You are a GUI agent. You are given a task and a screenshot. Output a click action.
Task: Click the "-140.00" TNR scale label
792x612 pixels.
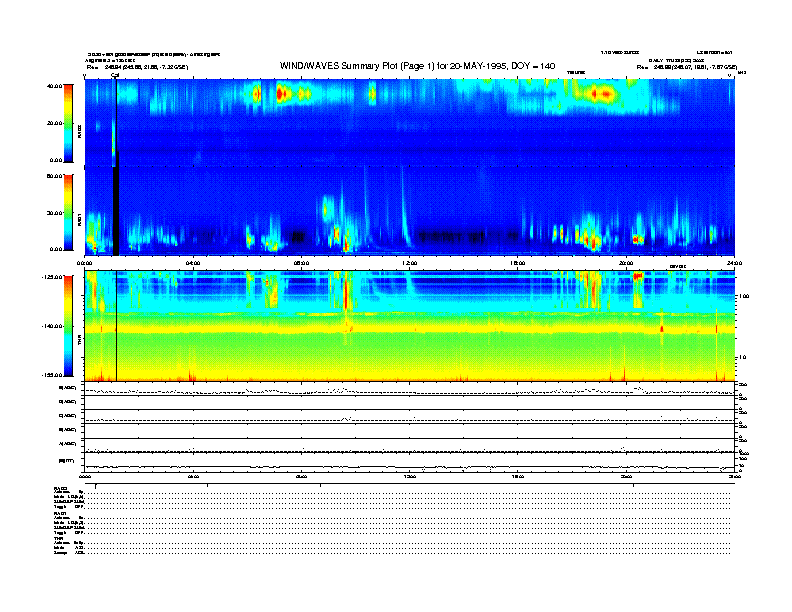53,326
